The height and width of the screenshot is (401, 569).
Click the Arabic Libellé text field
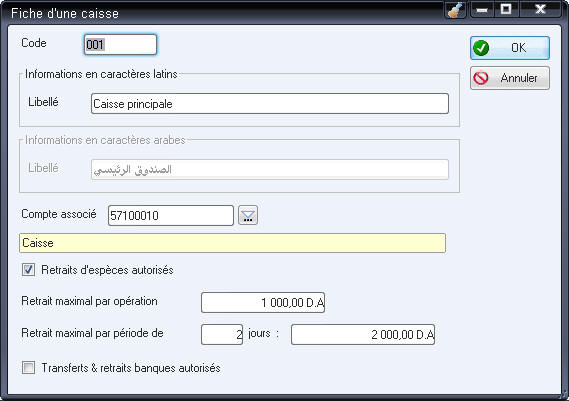pyautogui.click(x=270, y=169)
